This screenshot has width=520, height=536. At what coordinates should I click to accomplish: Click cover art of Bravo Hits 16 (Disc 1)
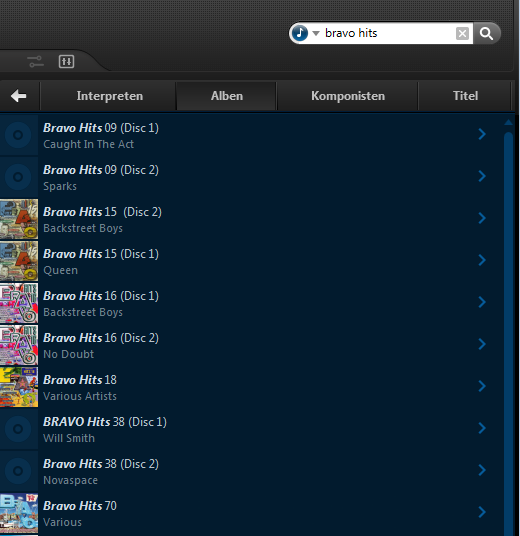[x=19, y=303]
